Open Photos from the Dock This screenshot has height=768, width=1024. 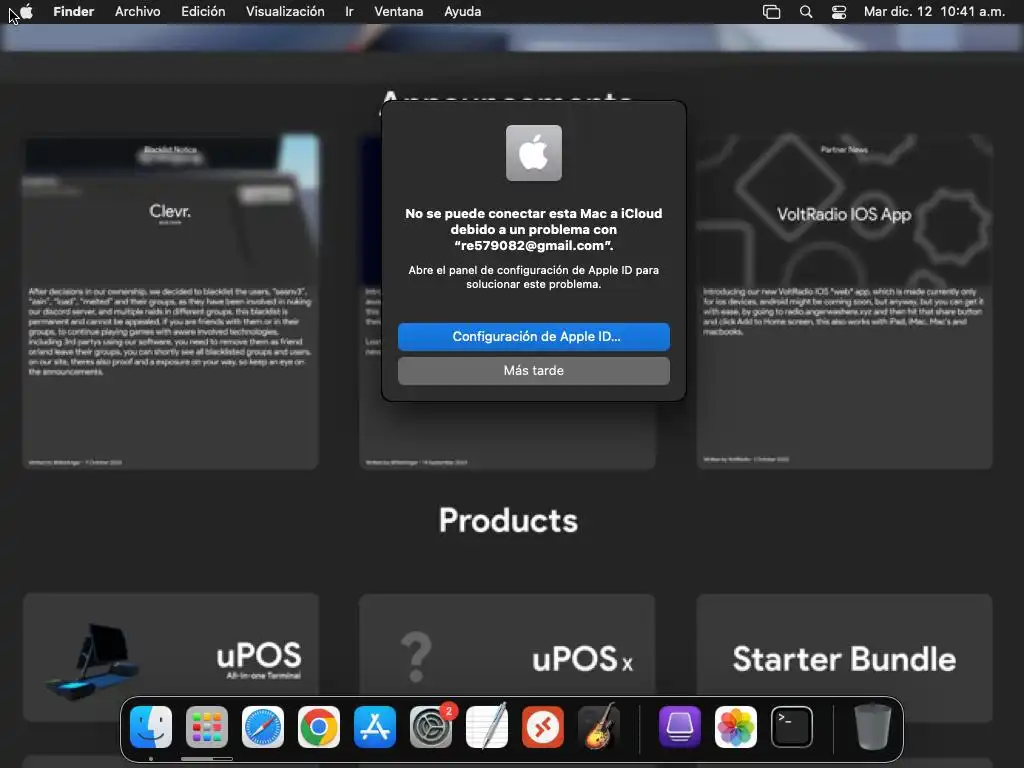(x=736, y=727)
